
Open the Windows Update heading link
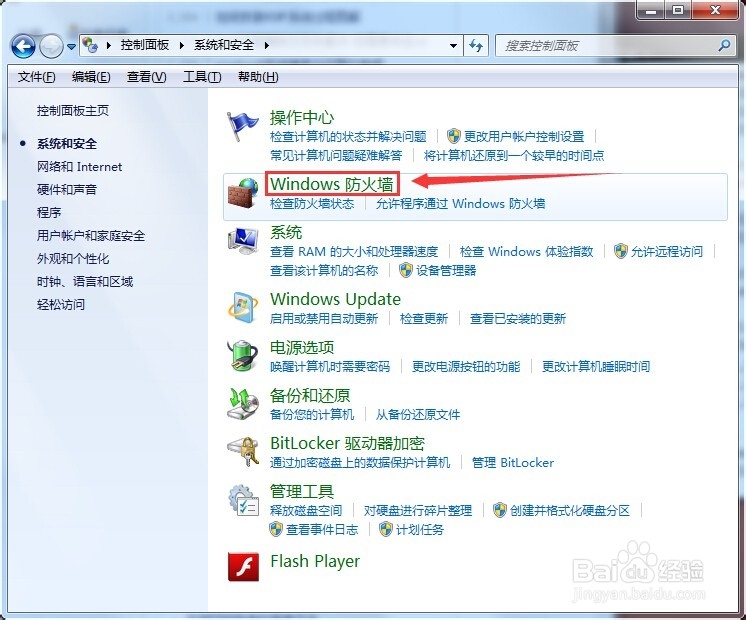335,299
